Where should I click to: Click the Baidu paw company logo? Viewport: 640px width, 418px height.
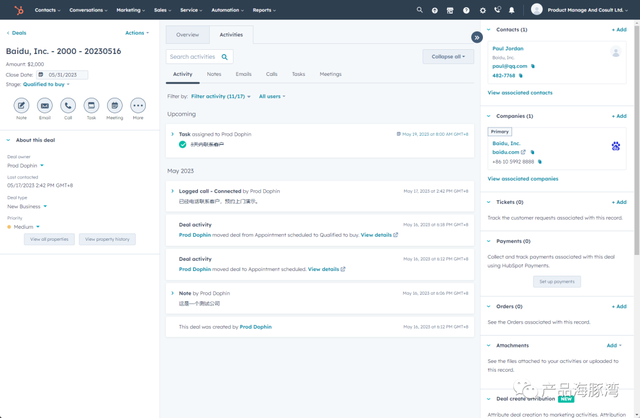[x=616, y=146]
